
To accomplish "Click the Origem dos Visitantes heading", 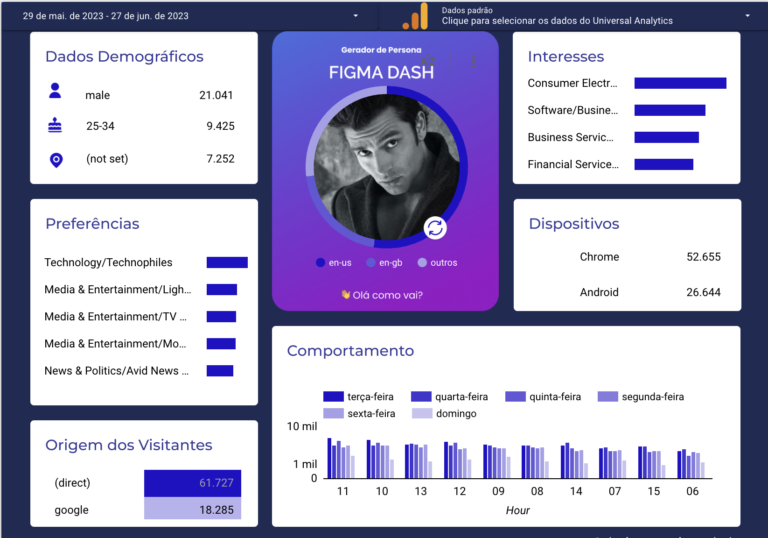I will (x=129, y=445).
